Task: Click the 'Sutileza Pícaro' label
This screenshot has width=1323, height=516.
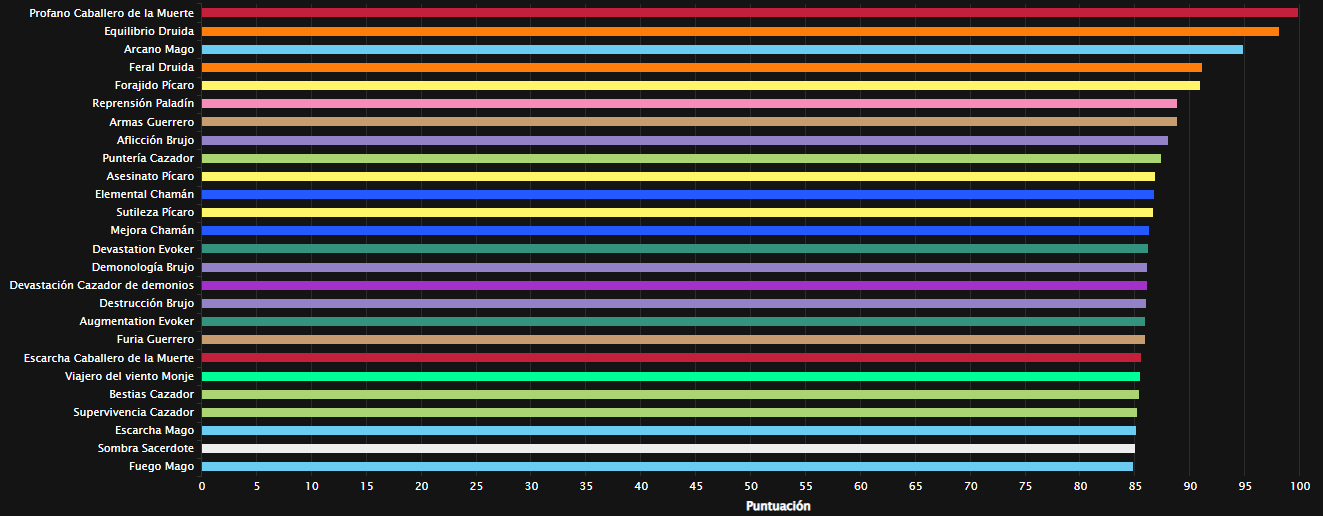Action: [x=155, y=212]
